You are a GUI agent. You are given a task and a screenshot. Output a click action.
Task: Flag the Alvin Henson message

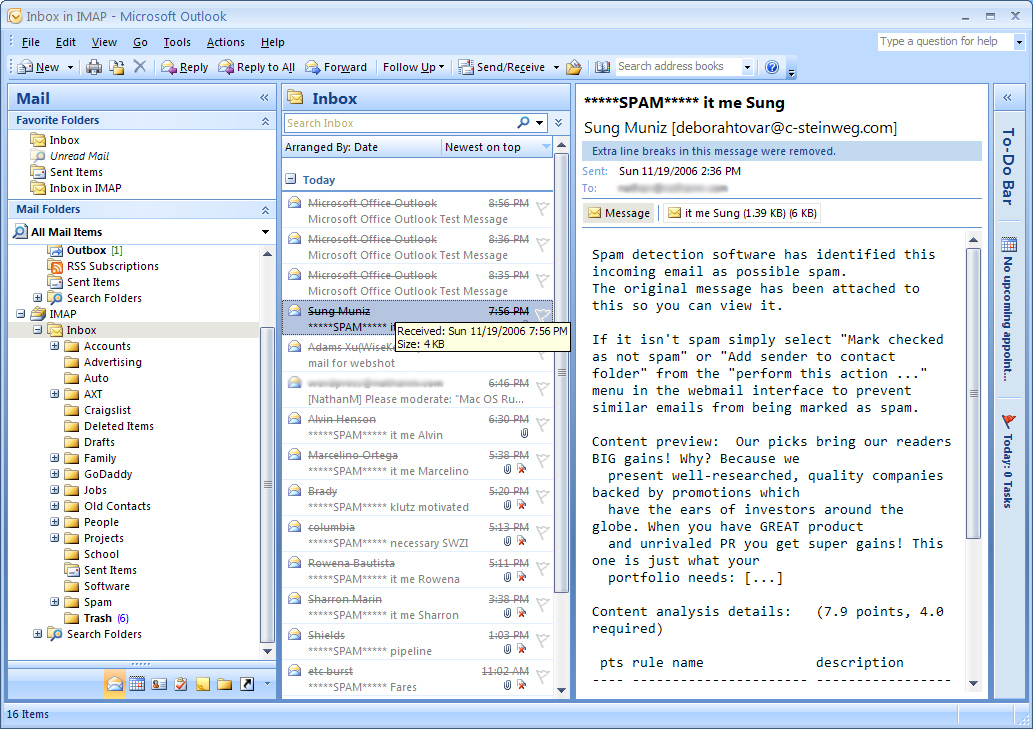[542, 424]
